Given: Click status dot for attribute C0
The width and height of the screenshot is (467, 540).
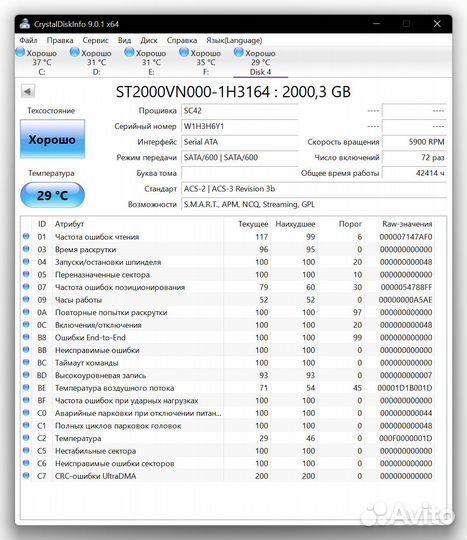Looking at the screenshot, I should click(26, 412).
